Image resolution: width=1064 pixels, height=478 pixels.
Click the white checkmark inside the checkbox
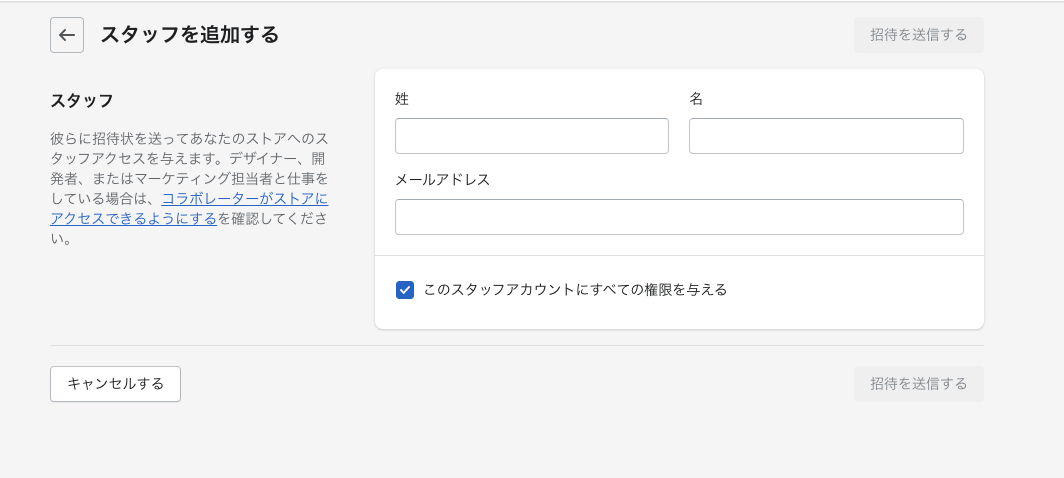pos(404,290)
